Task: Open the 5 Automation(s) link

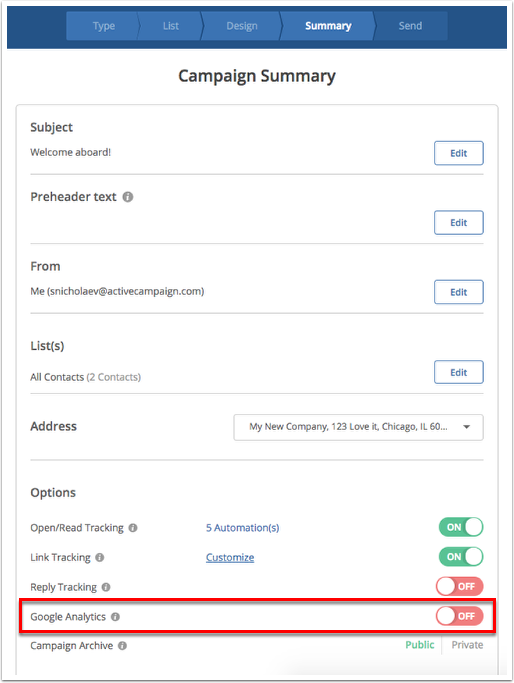Action: [x=243, y=528]
